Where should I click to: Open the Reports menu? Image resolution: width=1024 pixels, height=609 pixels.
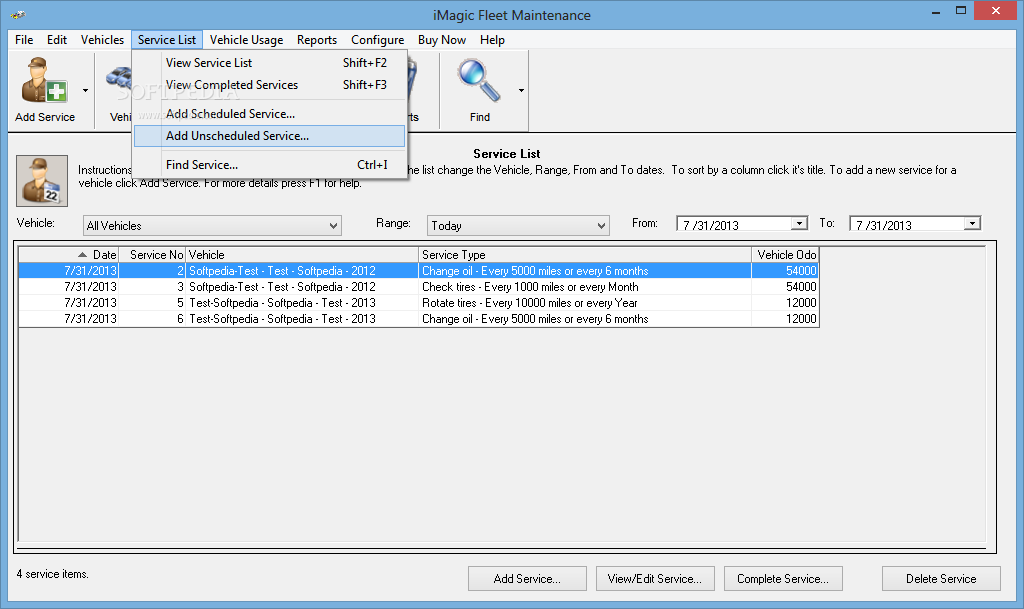317,40
